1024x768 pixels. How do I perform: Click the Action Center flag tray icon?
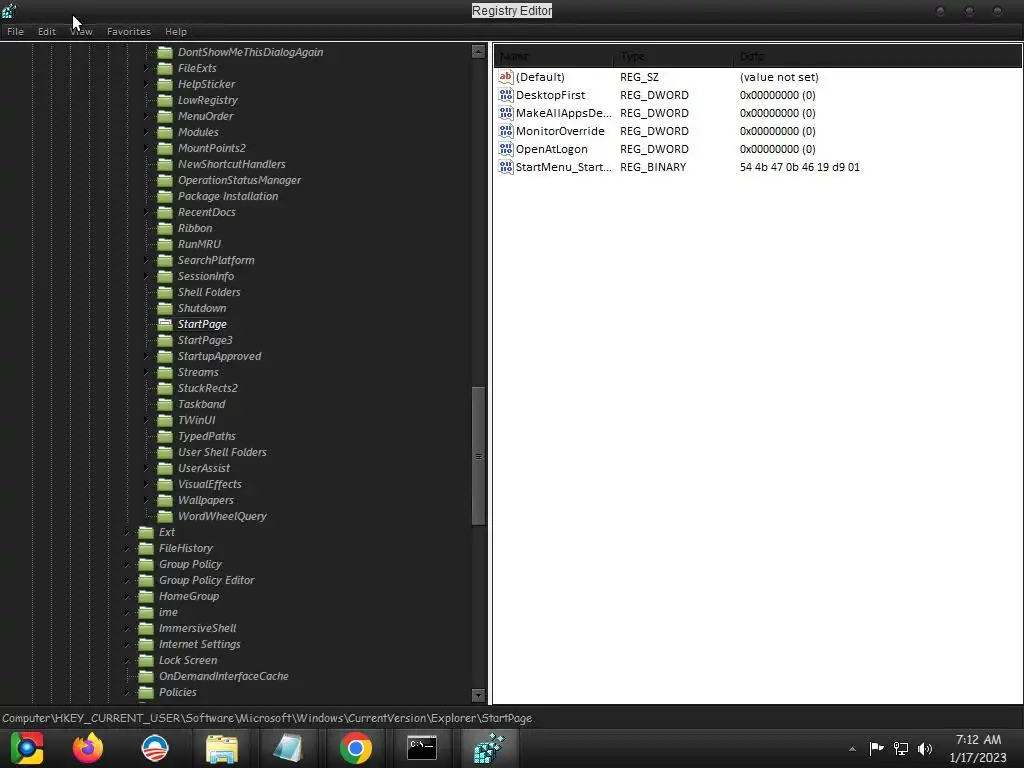pyautogui.click(x=876, y=748)
